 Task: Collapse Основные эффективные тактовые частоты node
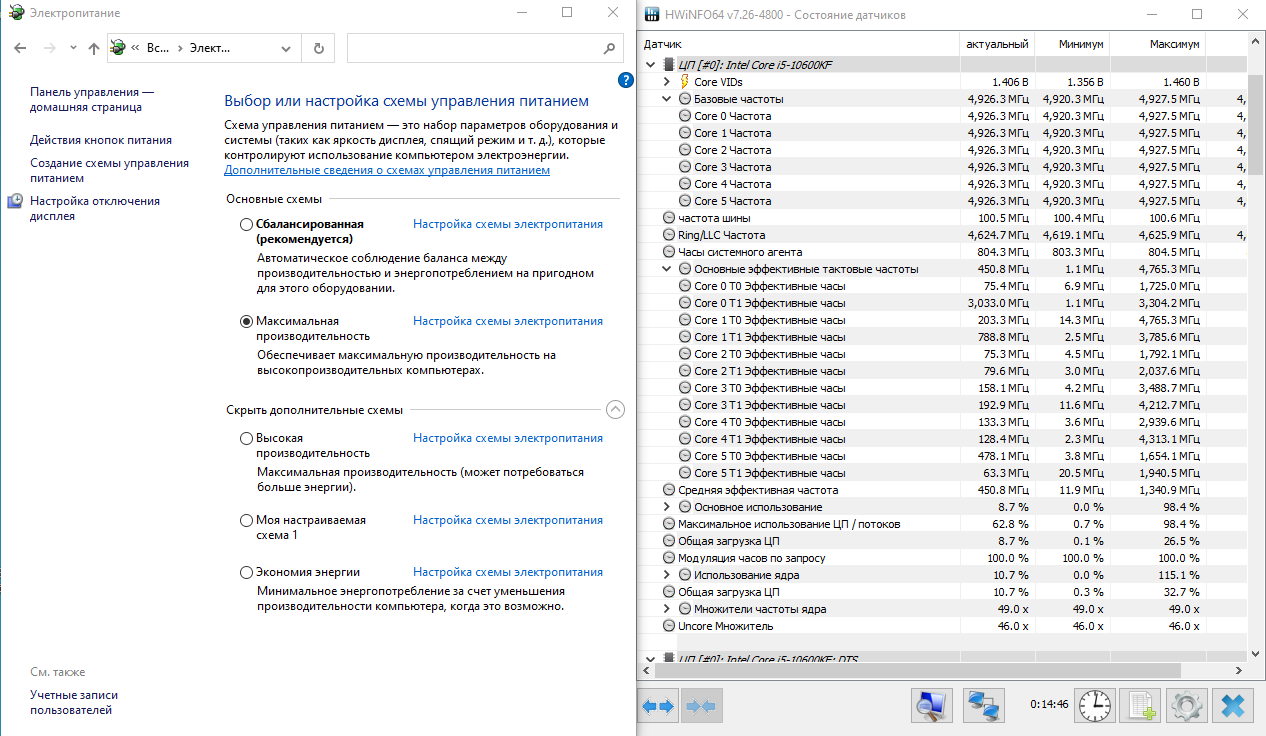point(667,269)
